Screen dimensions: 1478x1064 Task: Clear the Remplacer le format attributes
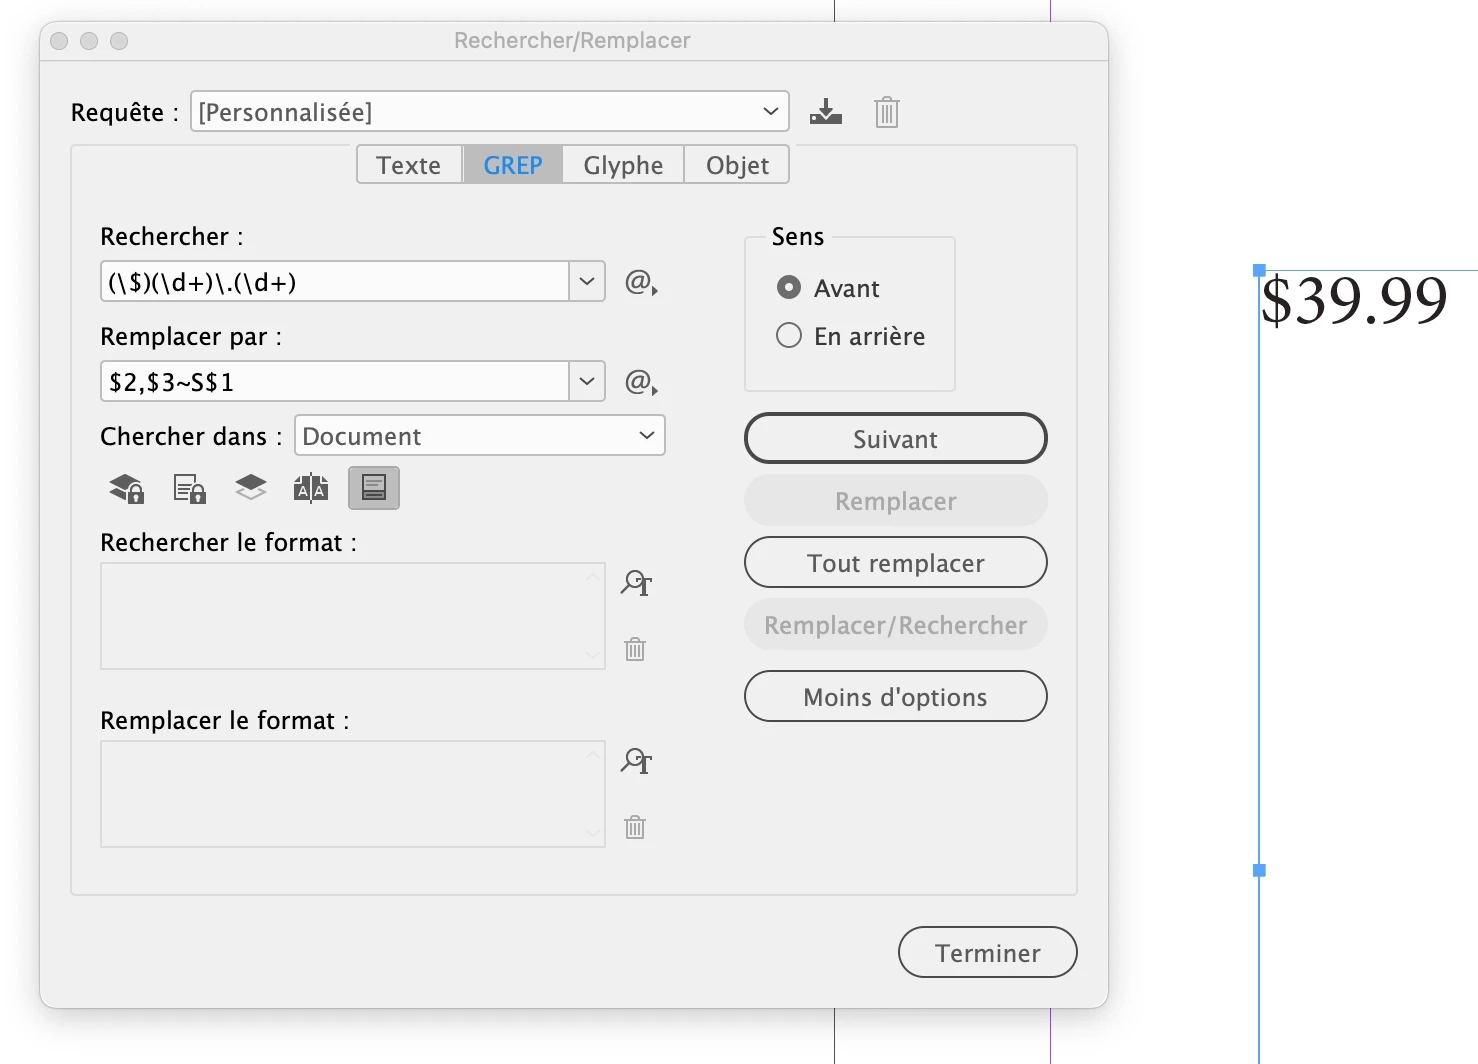pyautogui.click(x=635, y=827)
